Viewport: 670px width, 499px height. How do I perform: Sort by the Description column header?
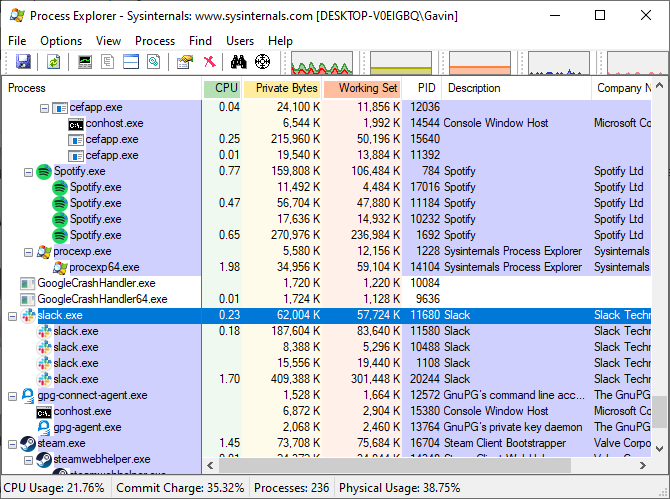[517, 88]
